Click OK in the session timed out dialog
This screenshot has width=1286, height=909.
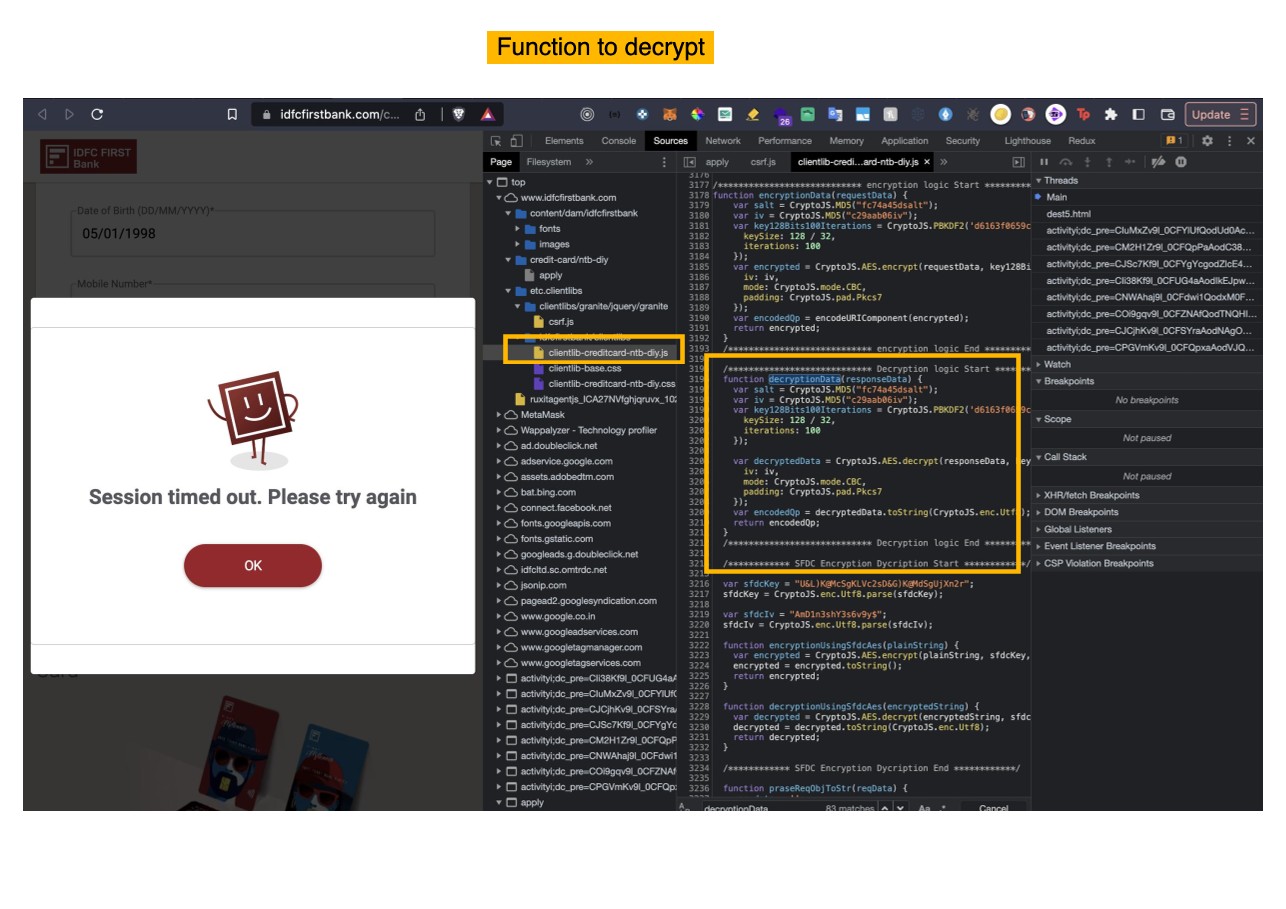253,566
